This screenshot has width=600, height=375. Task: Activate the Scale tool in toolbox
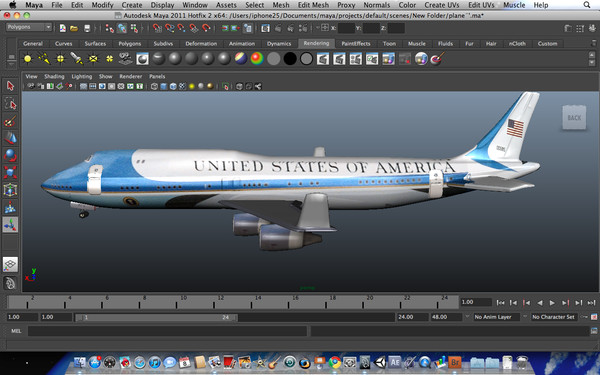click(10, 173)
